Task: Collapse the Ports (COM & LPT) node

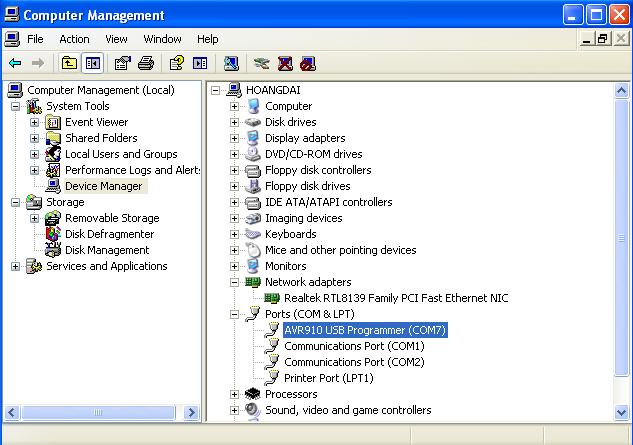Action: [x=235, y=314]
